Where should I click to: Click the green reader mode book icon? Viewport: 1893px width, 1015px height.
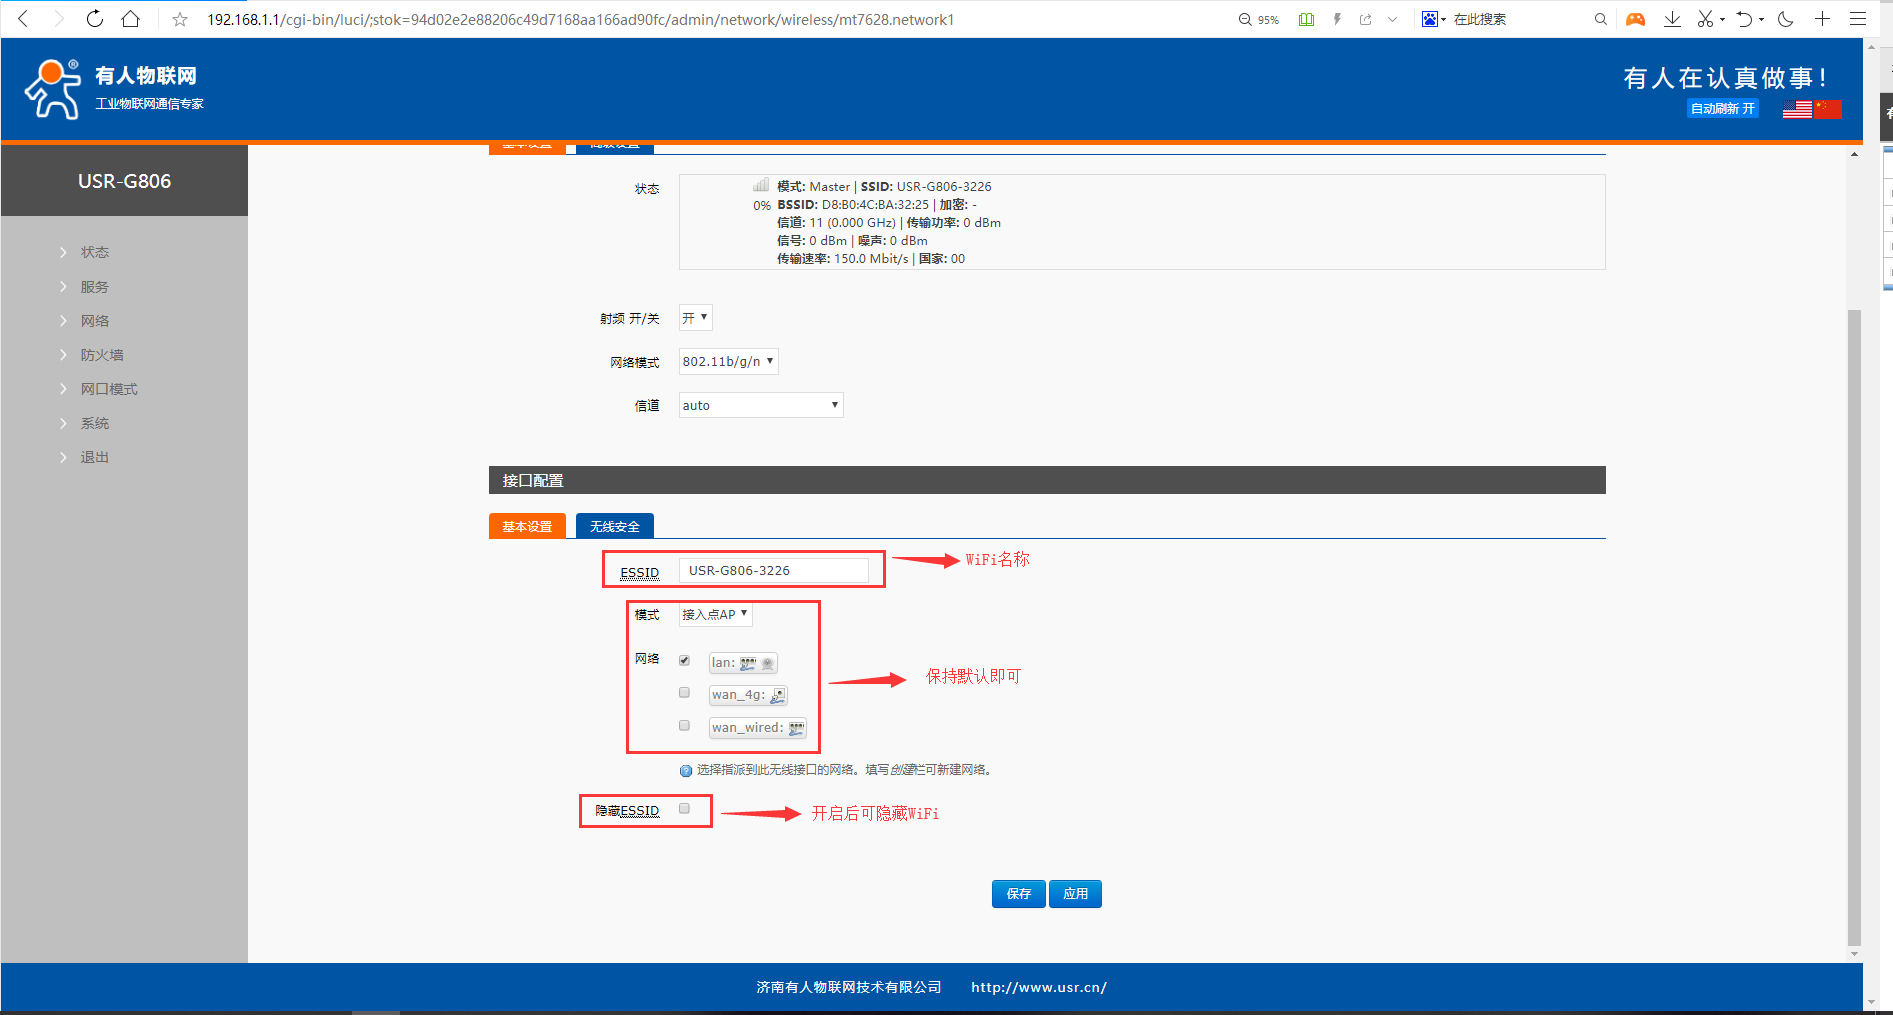coord(1306,19)
